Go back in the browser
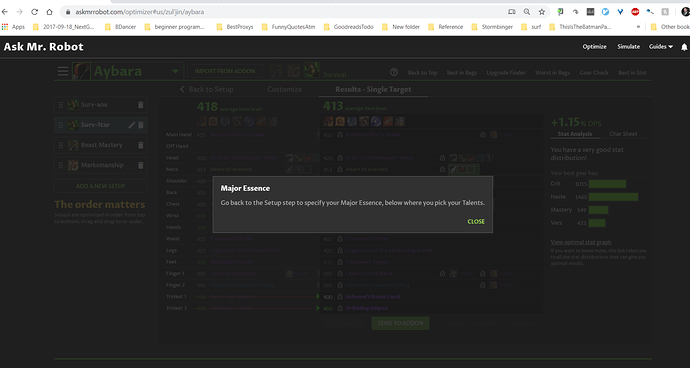 (x=5, y=12)
